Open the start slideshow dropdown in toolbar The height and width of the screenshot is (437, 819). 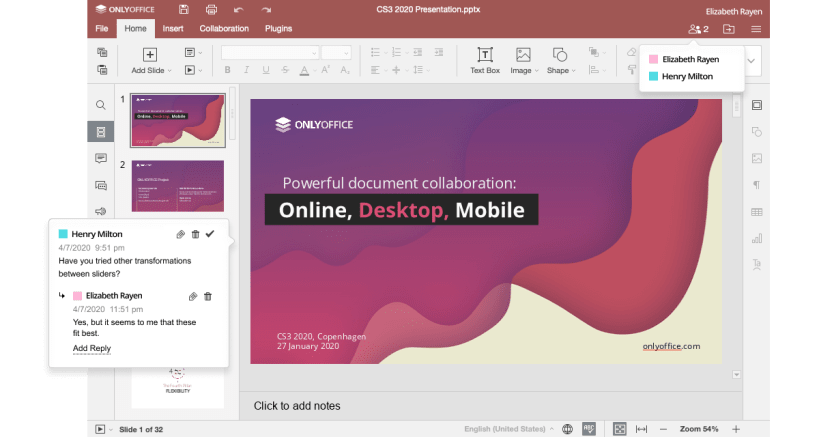click(193, 70)
